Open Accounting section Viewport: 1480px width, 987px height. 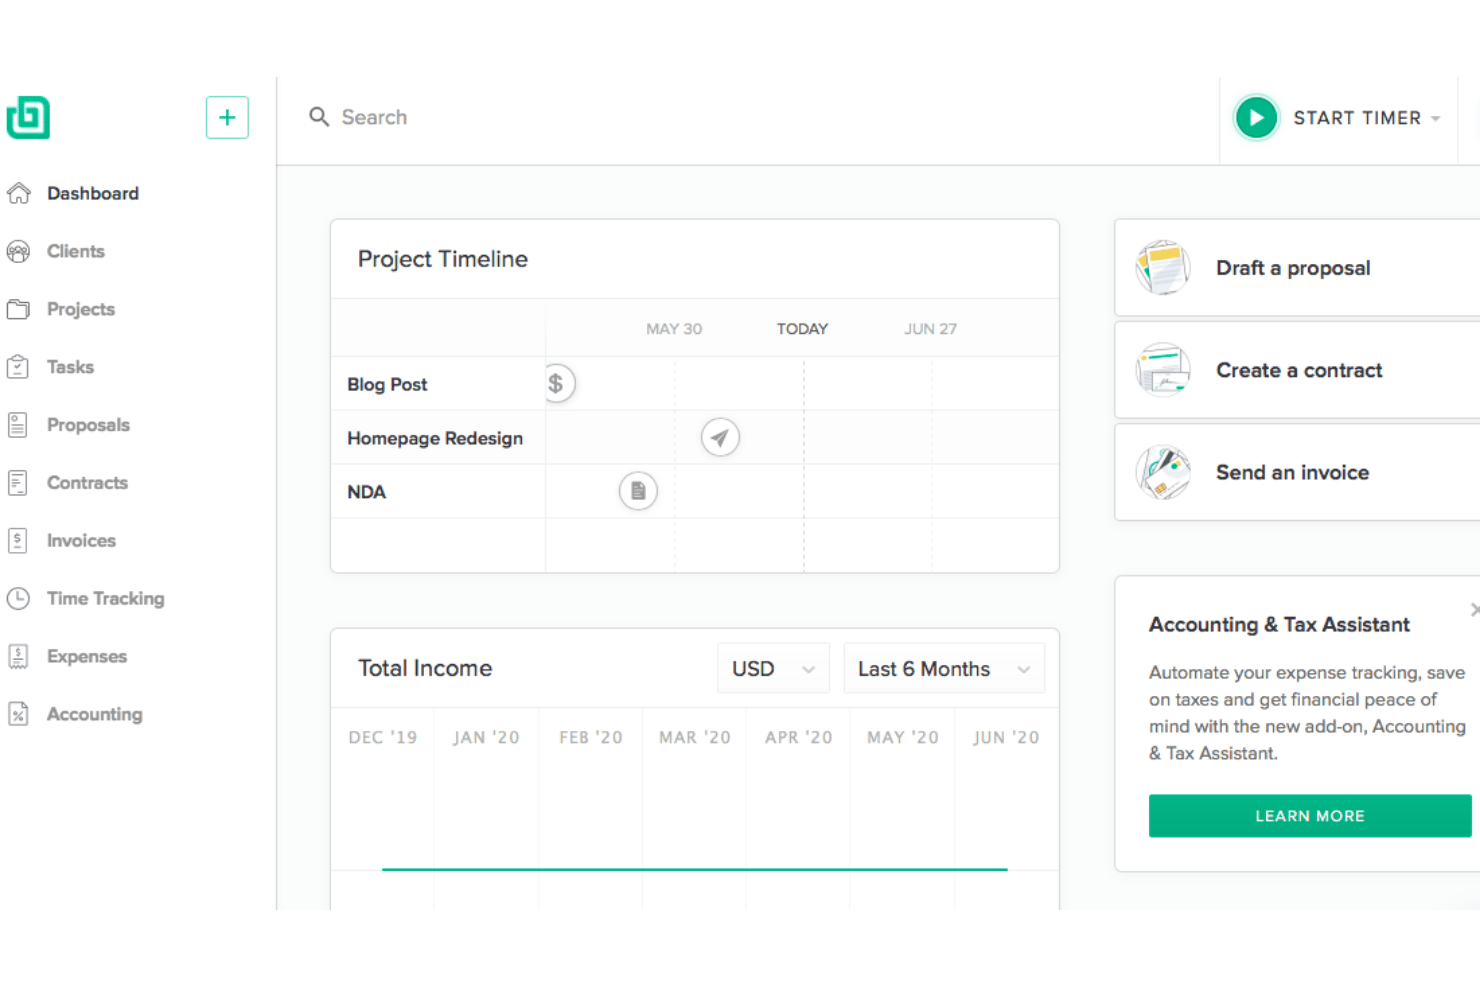95,714
